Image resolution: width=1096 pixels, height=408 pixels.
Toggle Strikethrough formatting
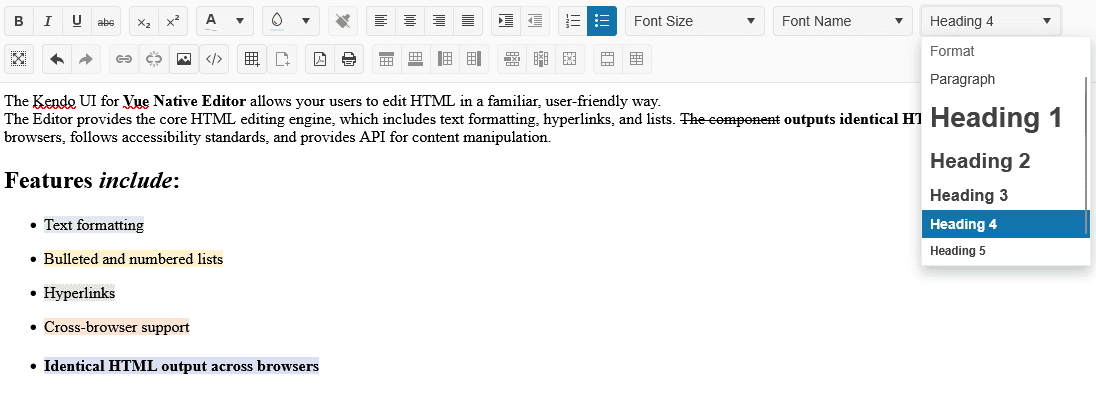coord(106,21)
